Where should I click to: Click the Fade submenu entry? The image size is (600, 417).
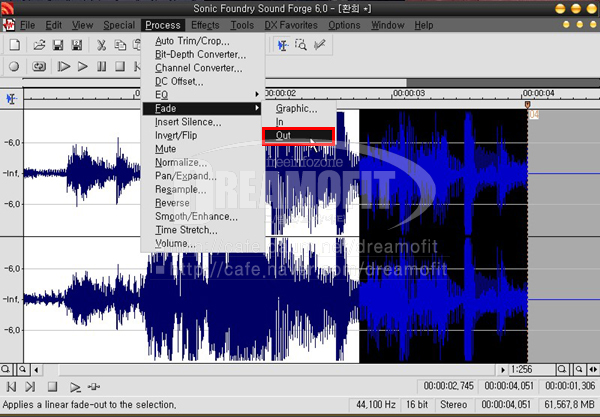click(x=202, y=109)
